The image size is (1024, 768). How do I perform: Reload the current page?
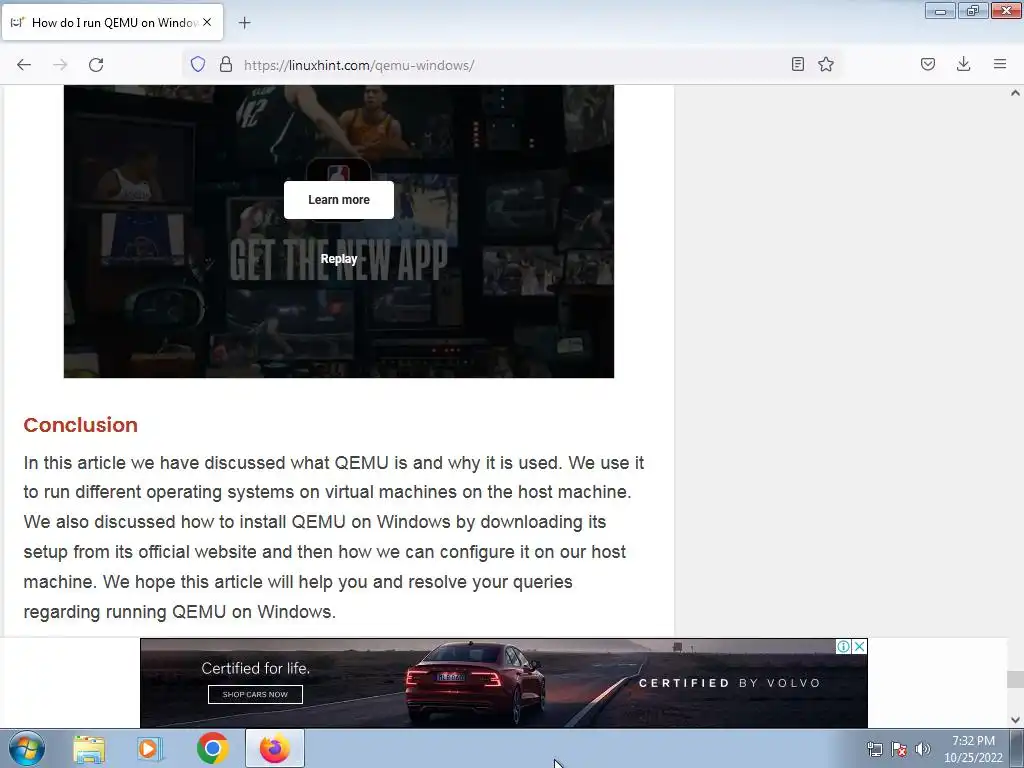tap(96, 65)
